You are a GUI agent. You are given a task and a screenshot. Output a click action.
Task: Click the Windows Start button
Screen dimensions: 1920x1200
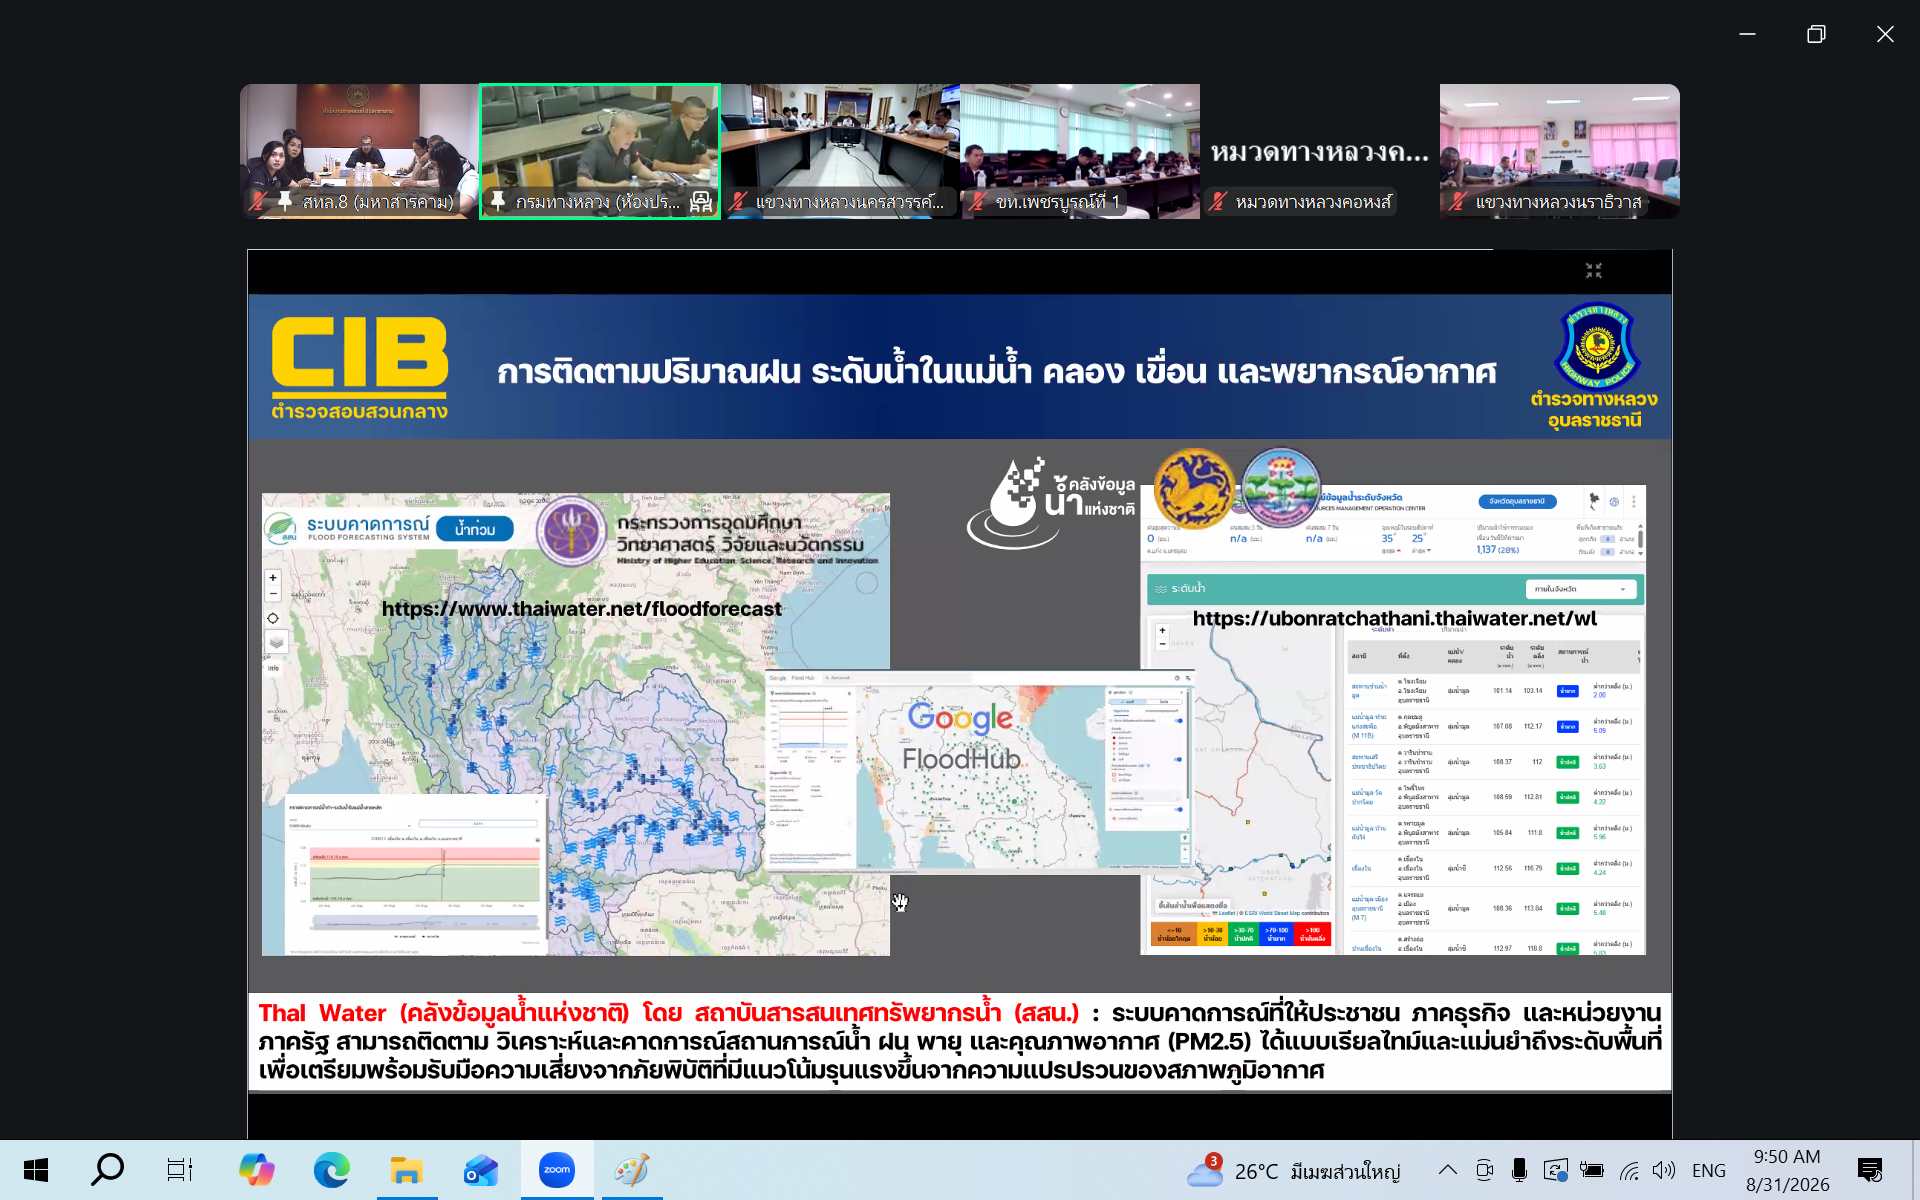point(36,1169)
